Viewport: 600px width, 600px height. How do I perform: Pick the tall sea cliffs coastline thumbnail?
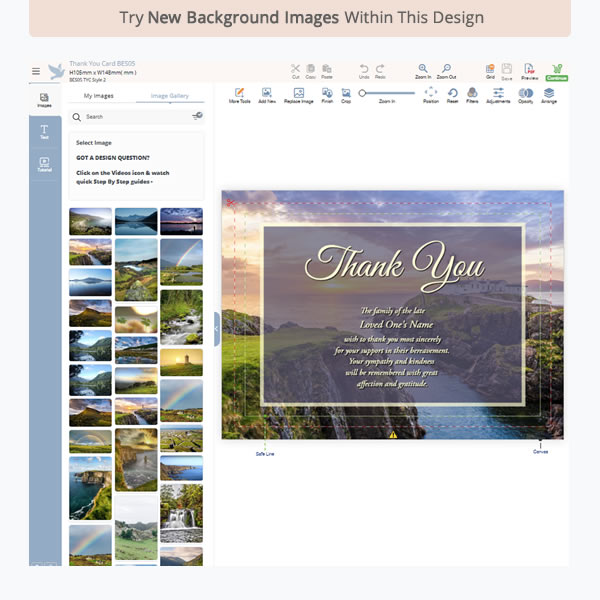90,488
